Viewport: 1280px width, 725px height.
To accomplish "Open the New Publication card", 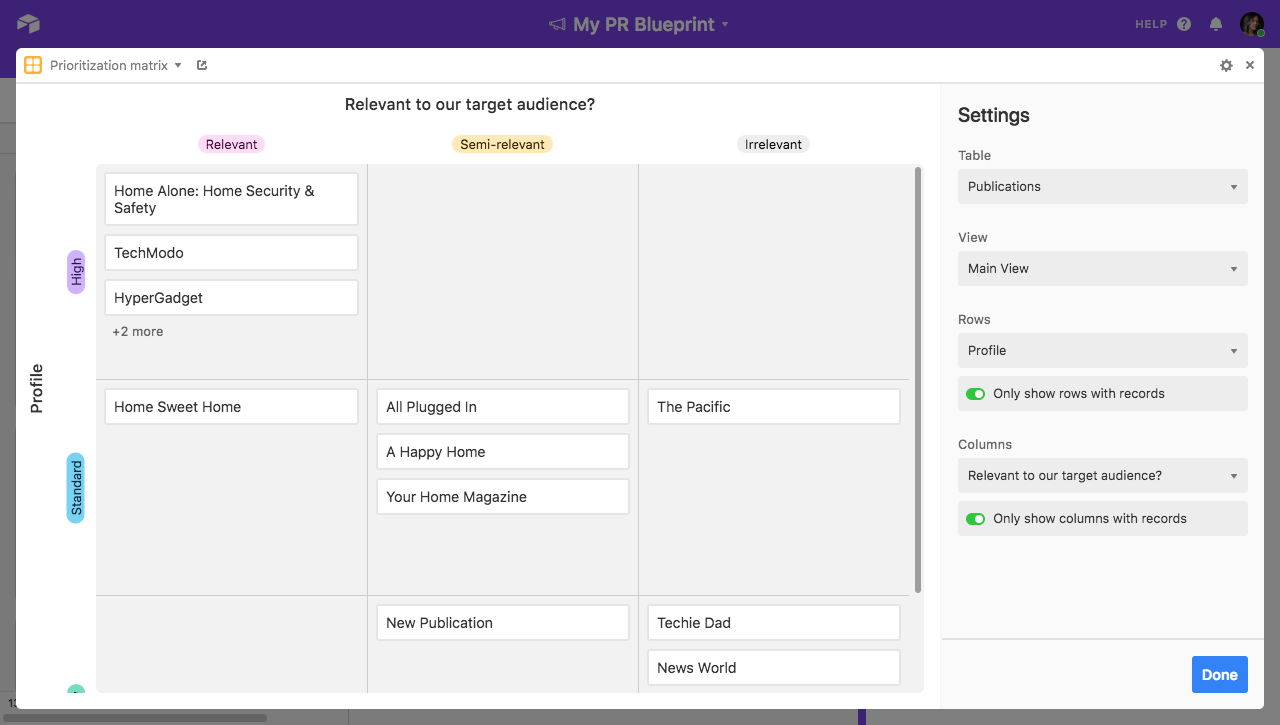I will [503, 623].
